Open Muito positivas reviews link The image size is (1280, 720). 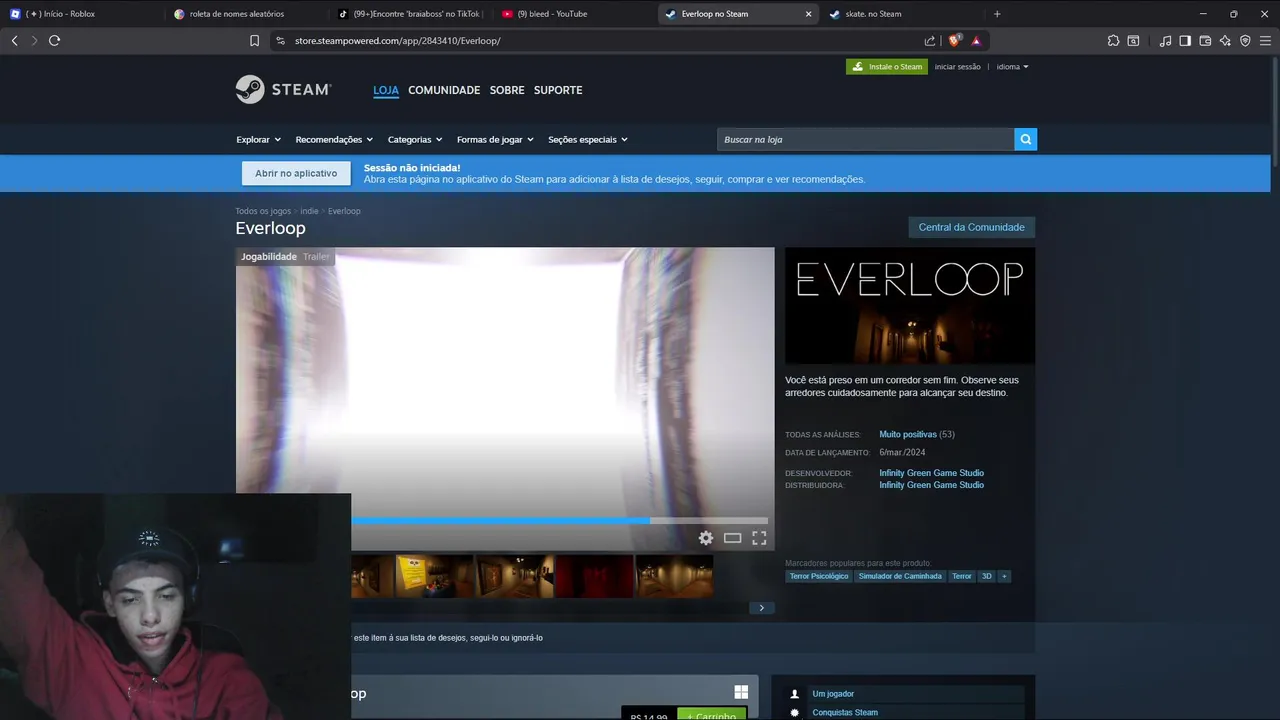(908, 435)
